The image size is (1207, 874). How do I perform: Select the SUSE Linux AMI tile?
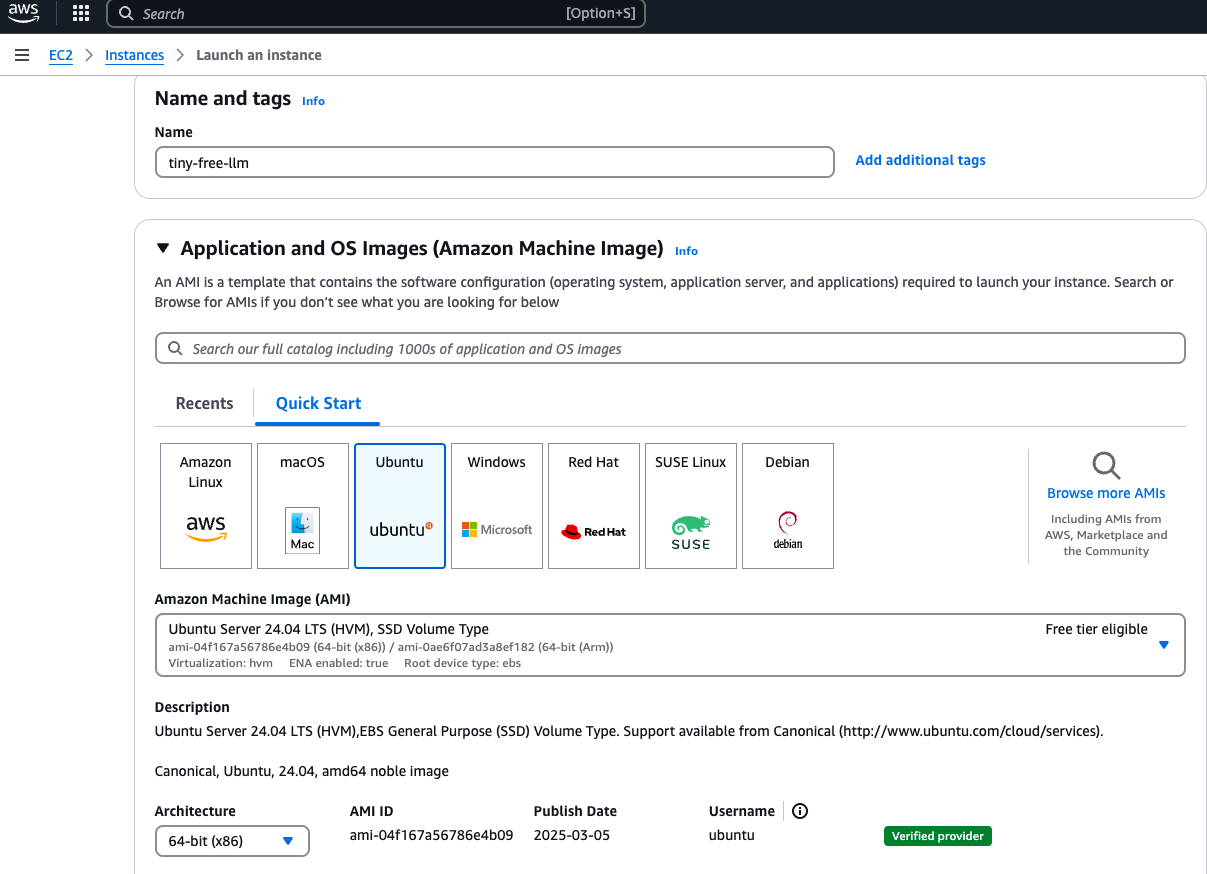(691, 506)
